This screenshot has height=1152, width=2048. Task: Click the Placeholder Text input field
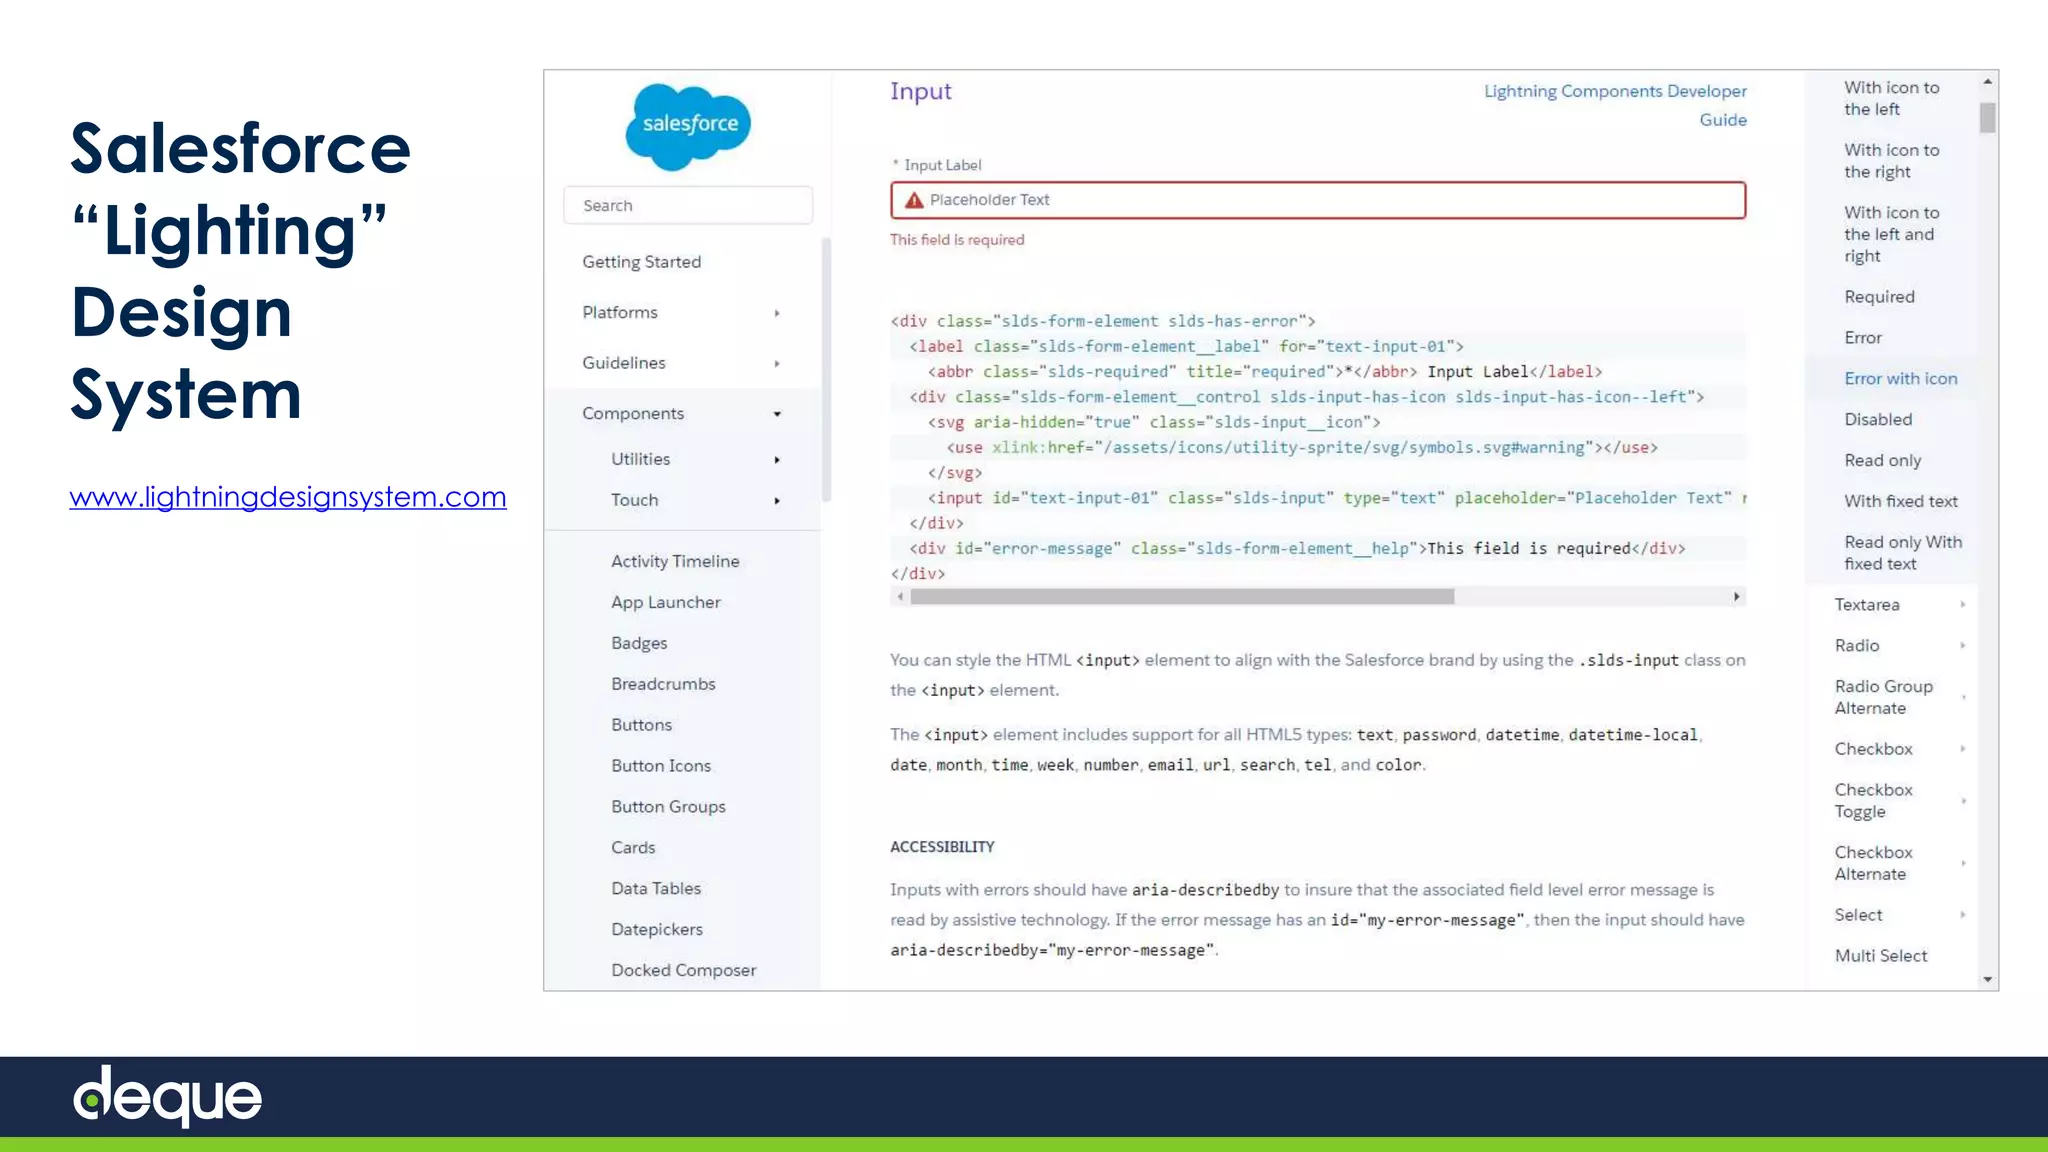1318,200
